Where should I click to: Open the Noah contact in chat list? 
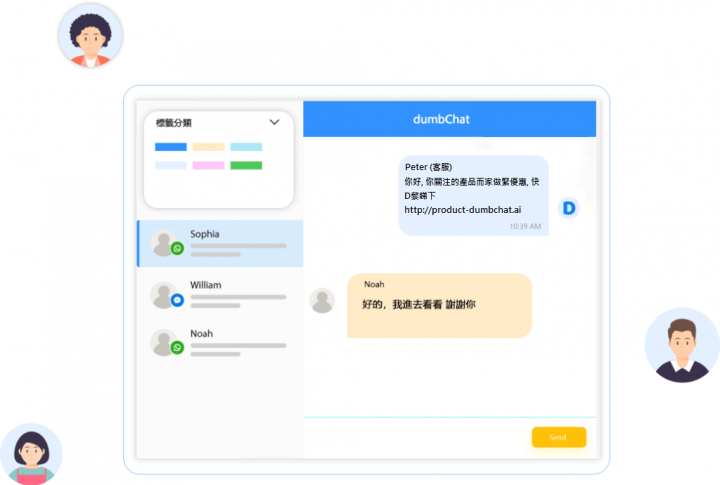[220, 343]
